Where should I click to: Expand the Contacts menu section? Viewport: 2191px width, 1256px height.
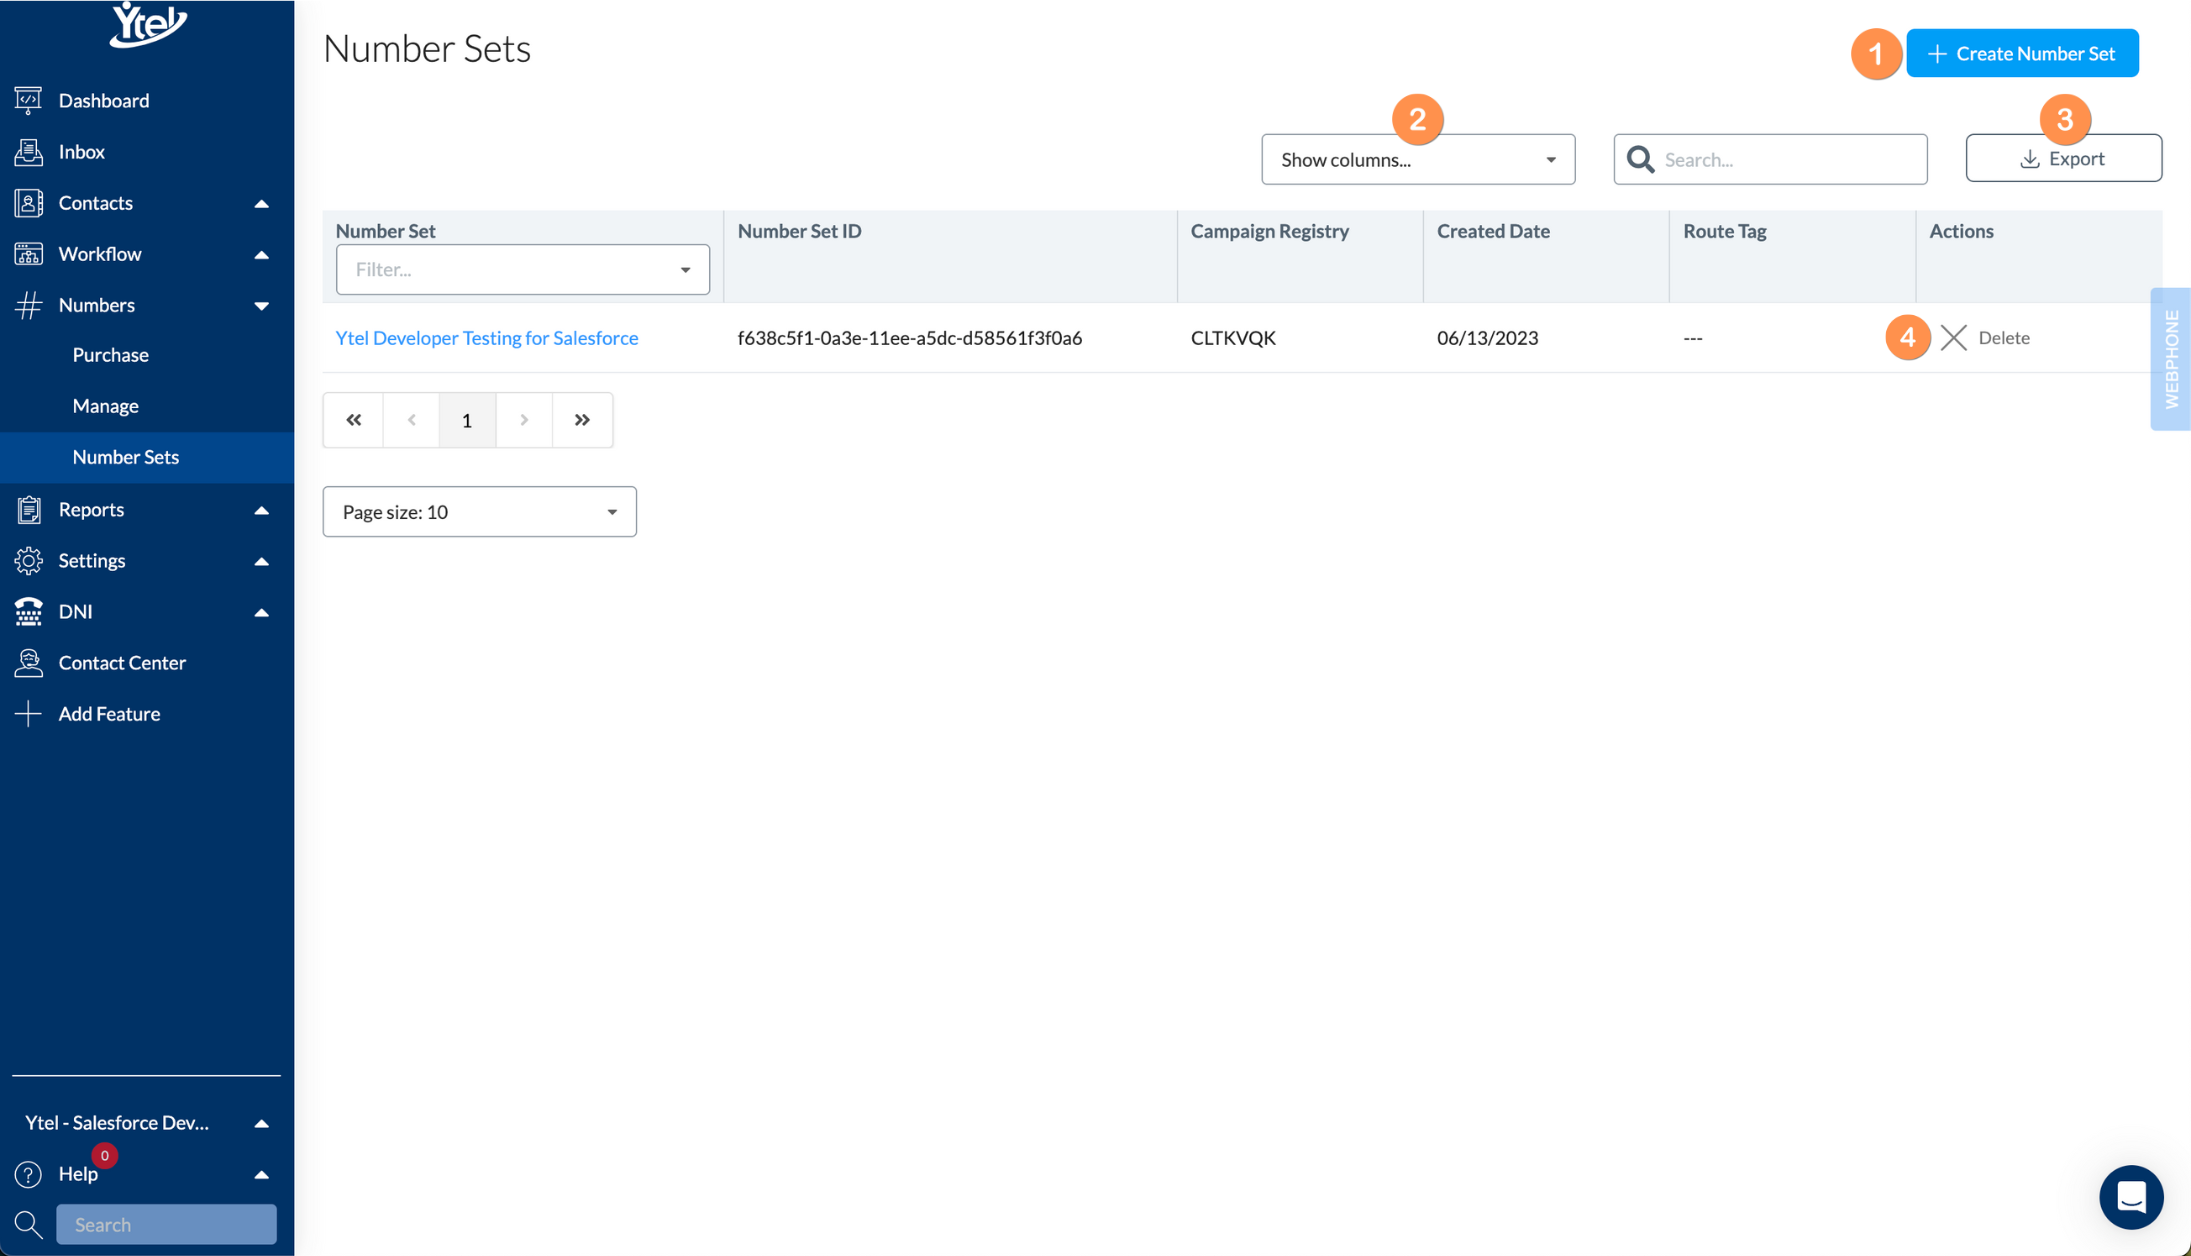click(261, 203)
